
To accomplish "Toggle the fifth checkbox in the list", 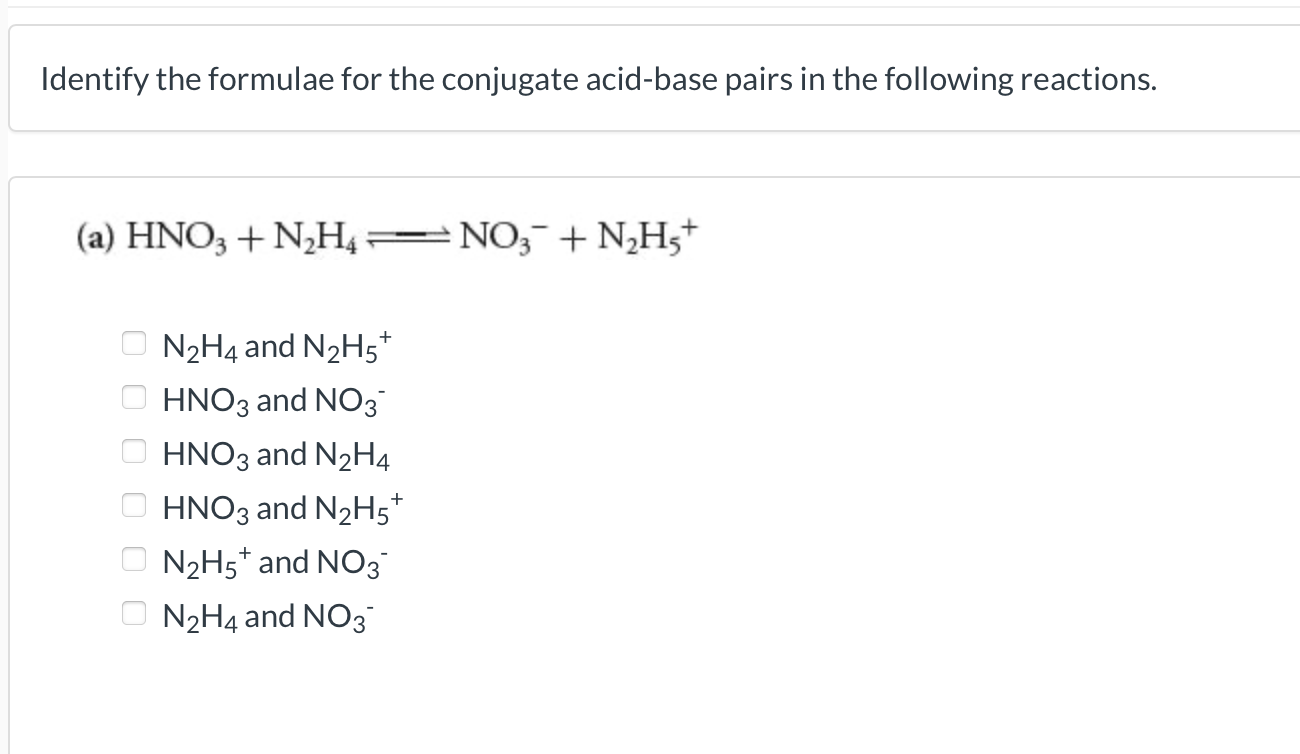I will coord(134,558).
